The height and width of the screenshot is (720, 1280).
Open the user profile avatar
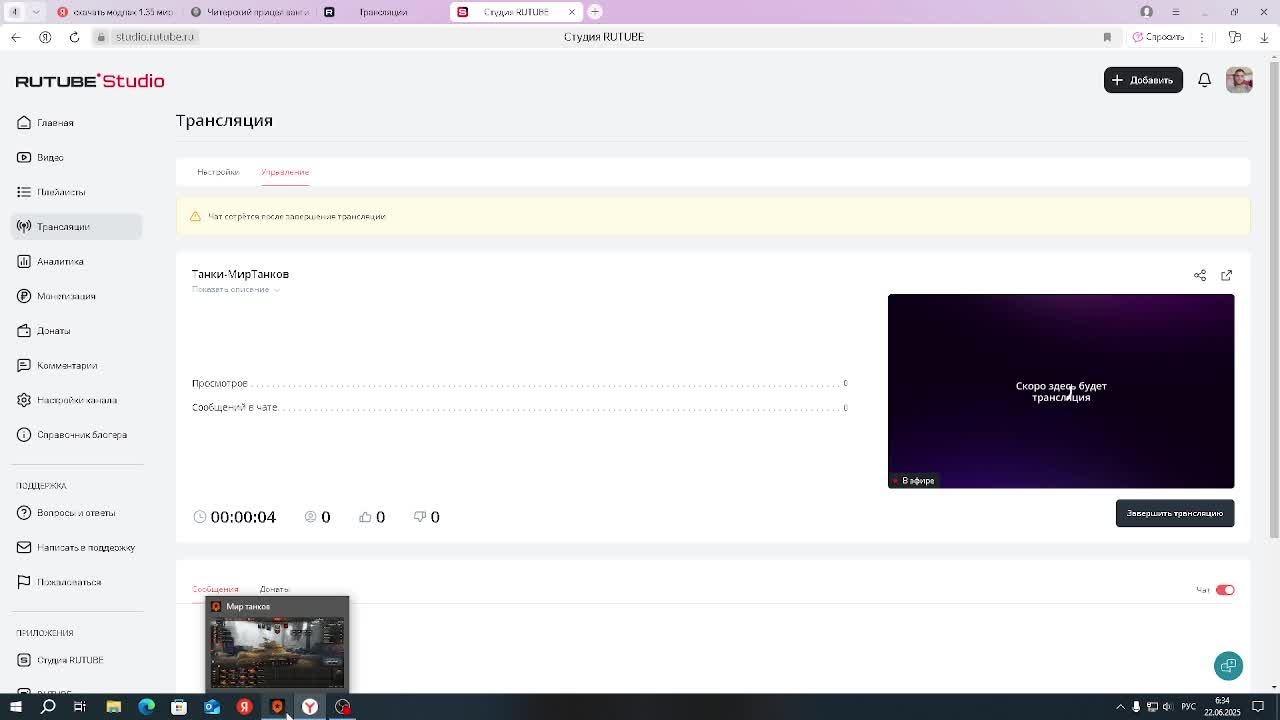[x=1239, y=80]
